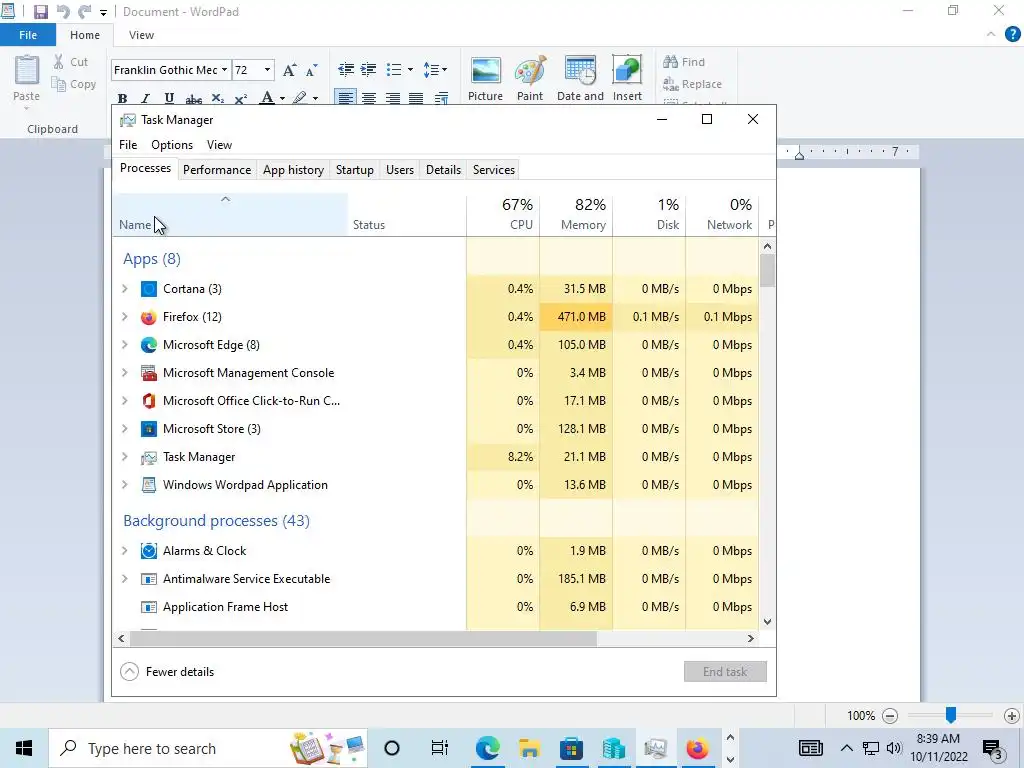Toggle Italic formatting in WordPad
This screenshot has height=768, width=1024.
pyautogui.click(x=145, y=99)
